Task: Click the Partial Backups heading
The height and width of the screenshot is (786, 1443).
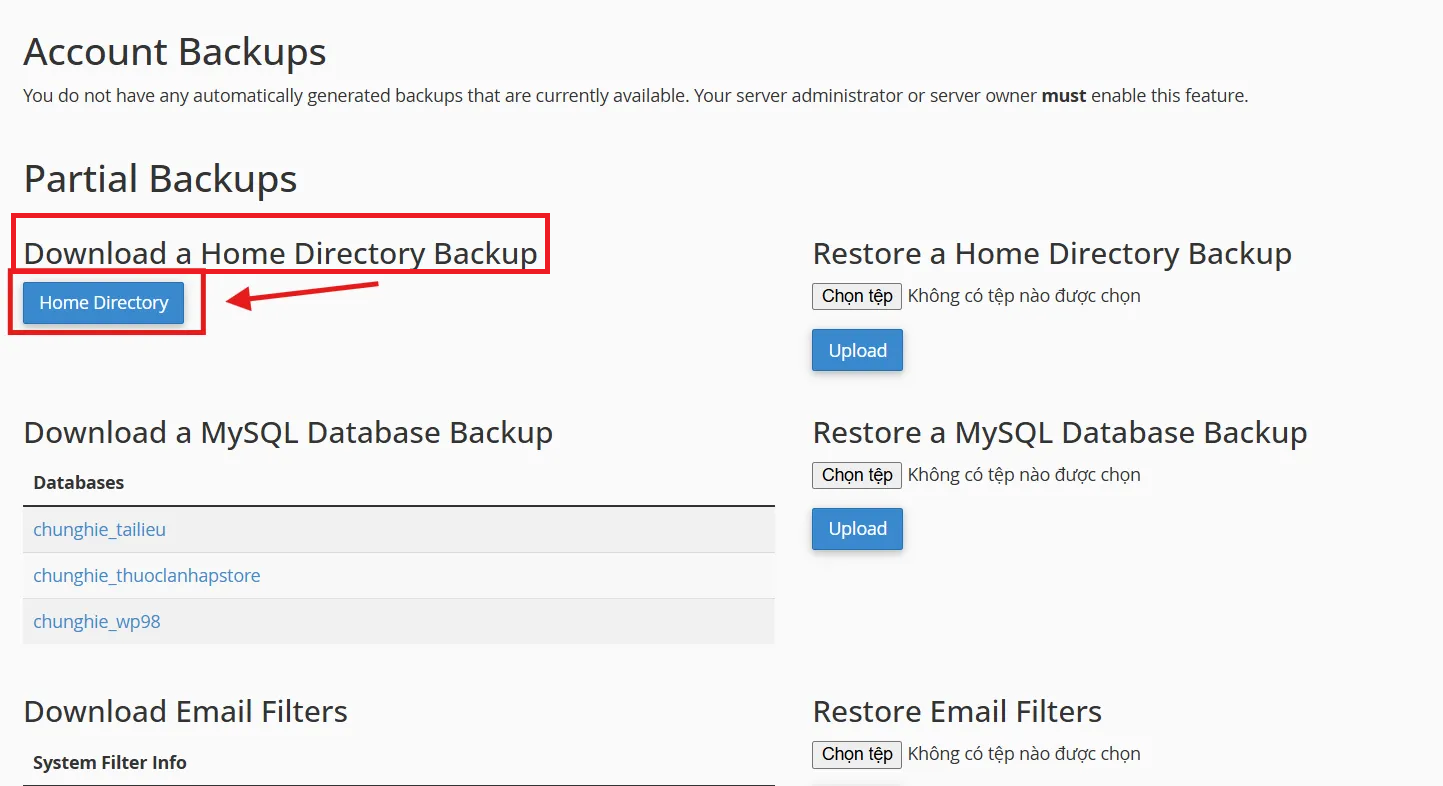Action: (160, 179)
